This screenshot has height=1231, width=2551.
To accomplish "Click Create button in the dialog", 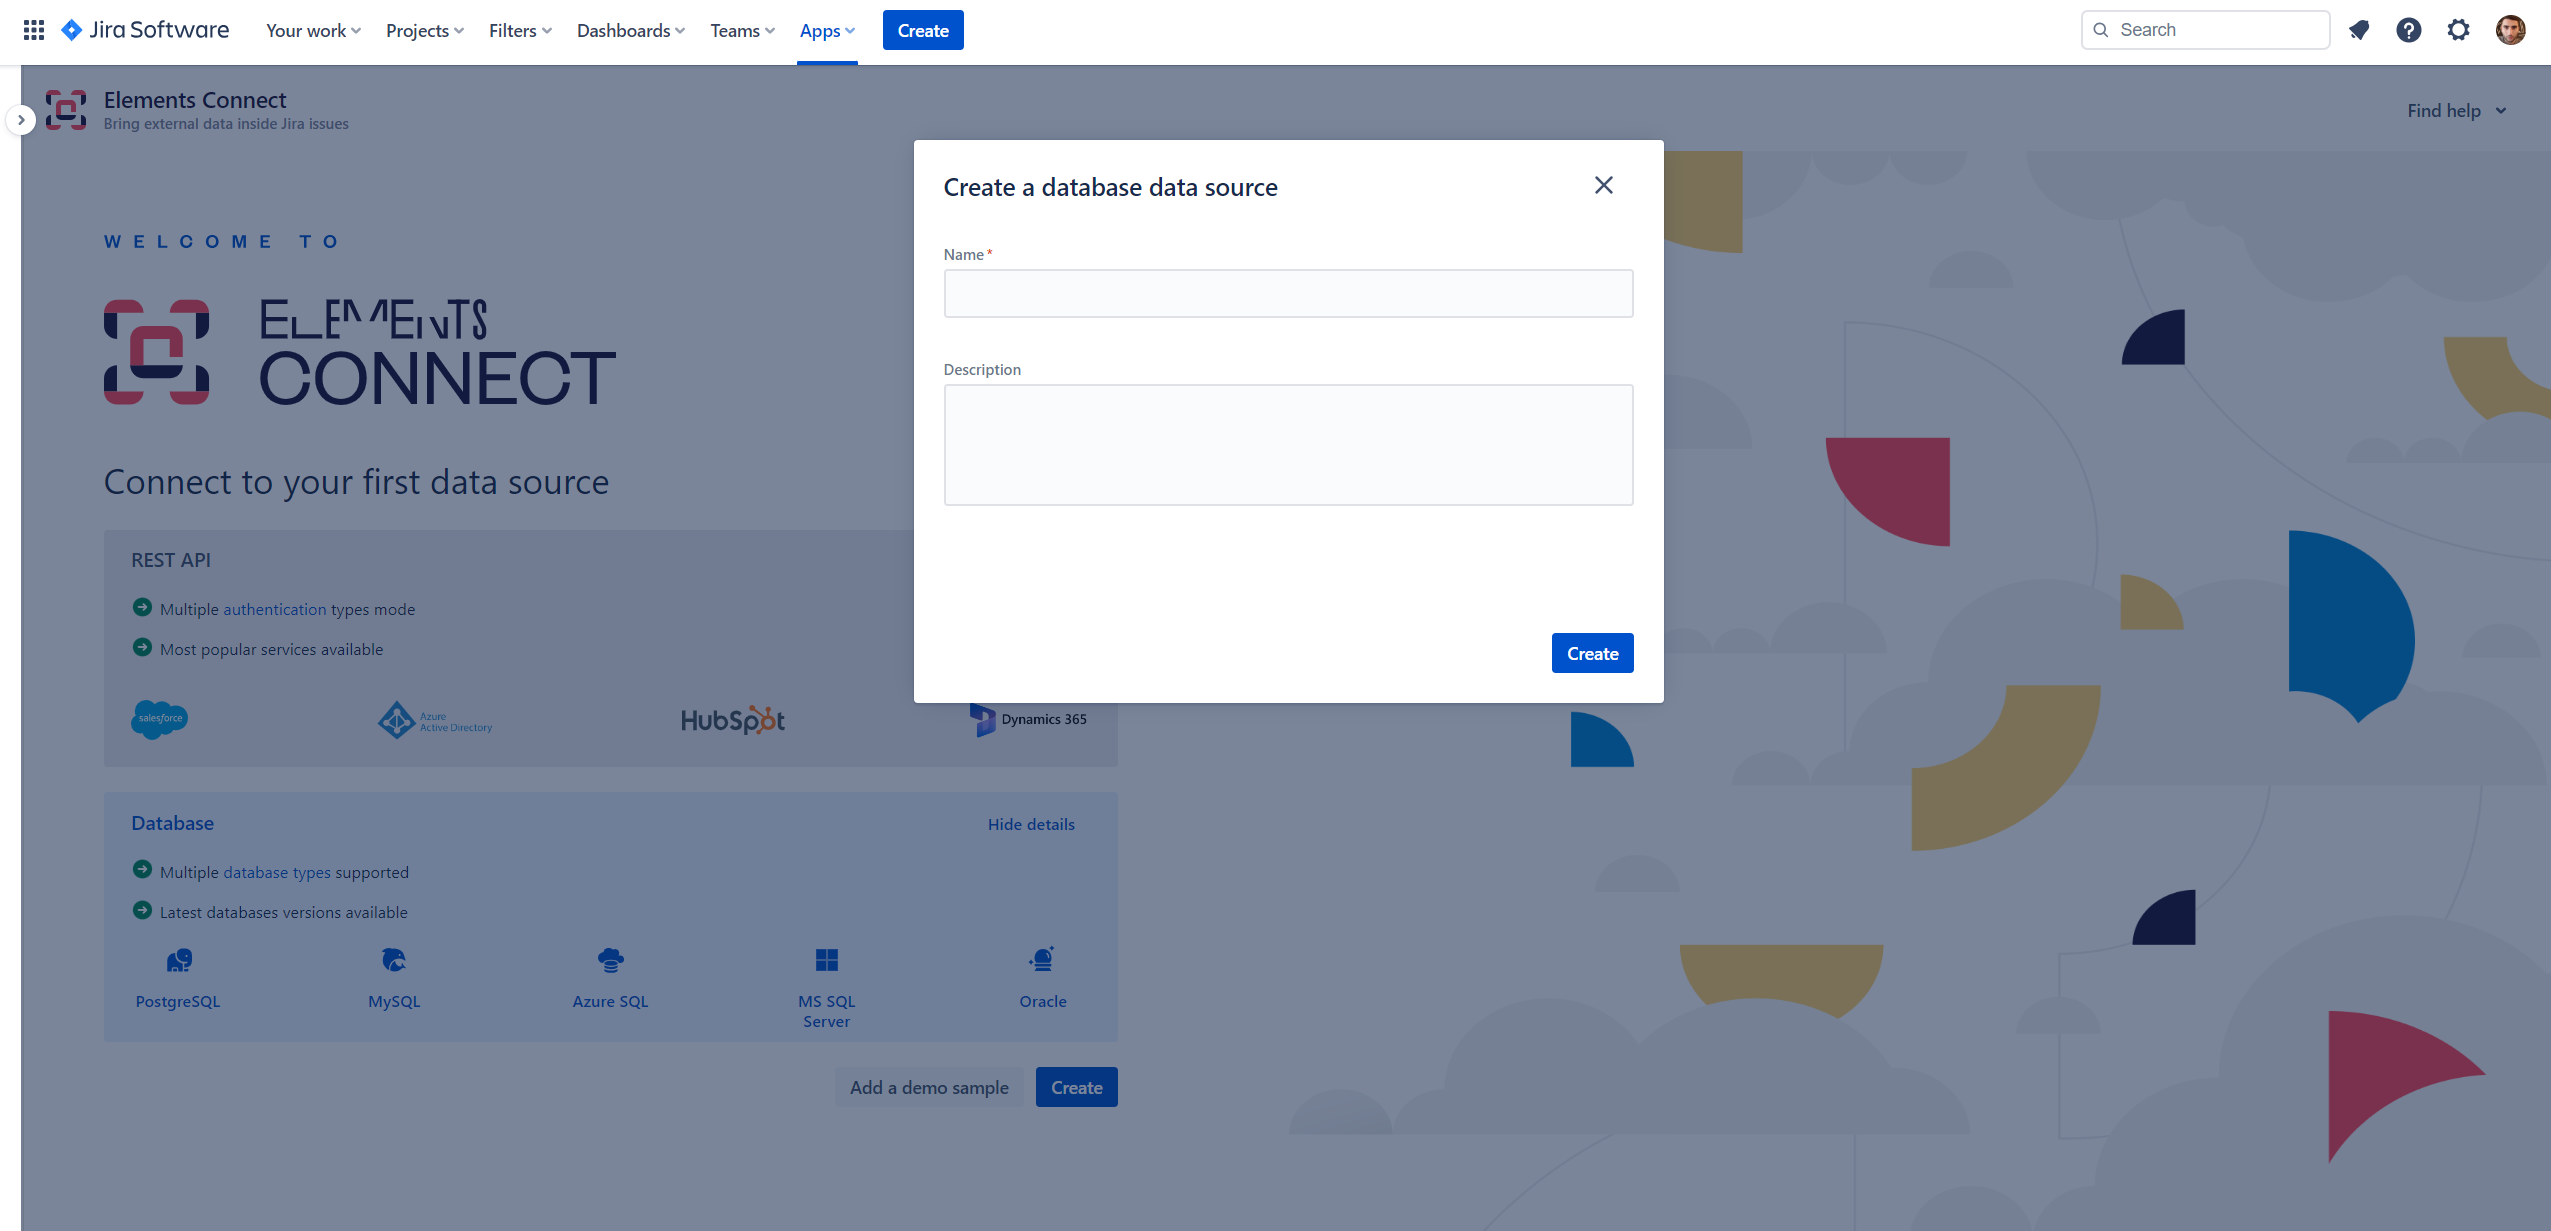I will [1592, 653].
